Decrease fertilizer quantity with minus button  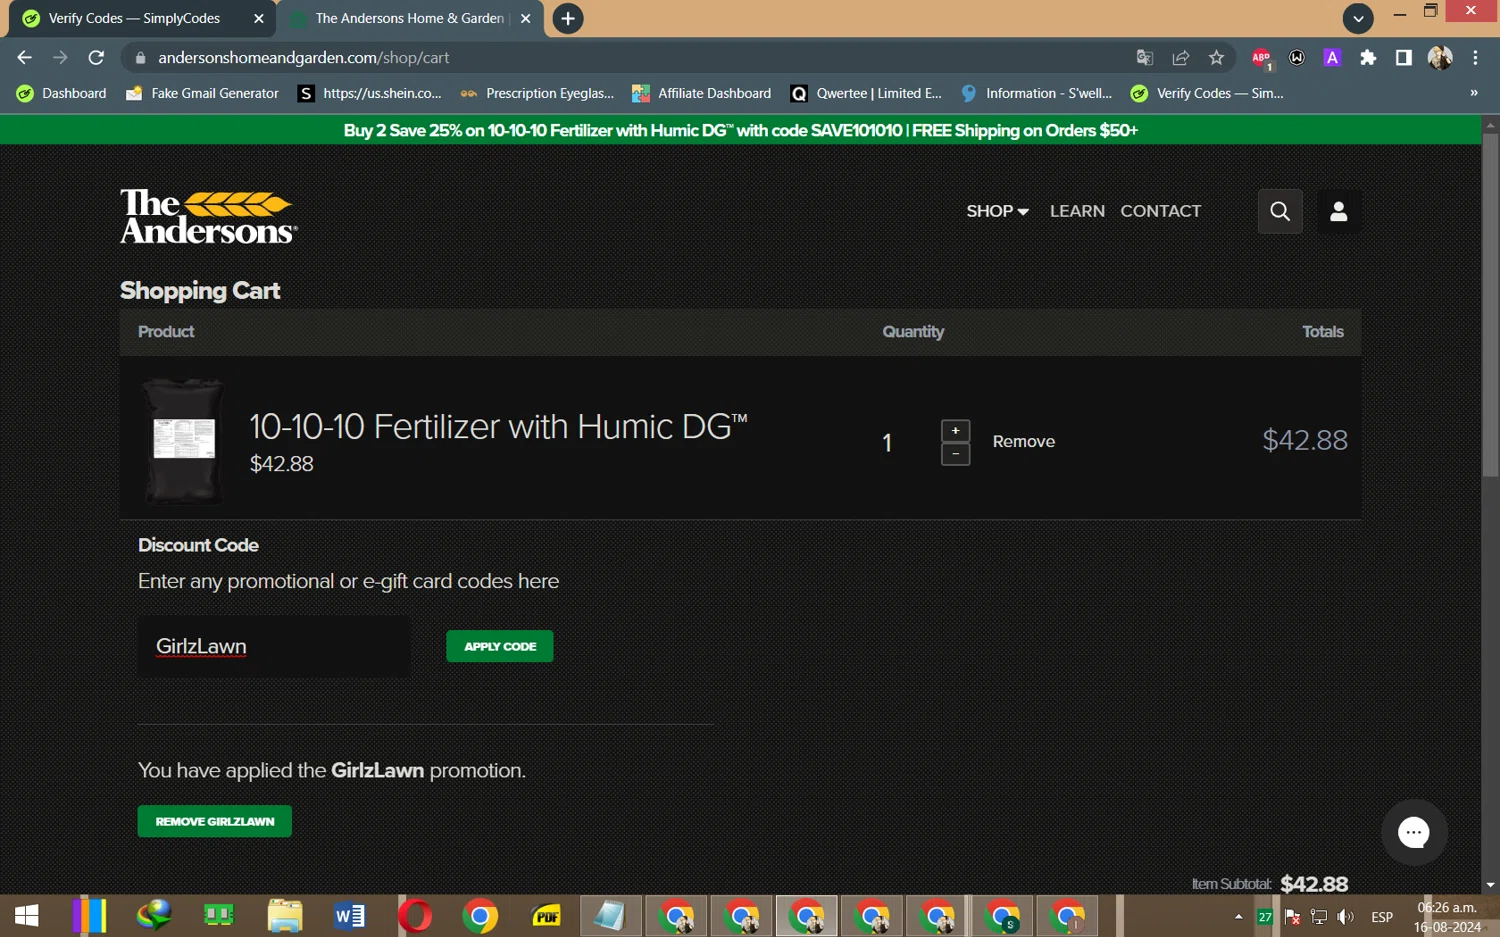[x=955, y=454]
